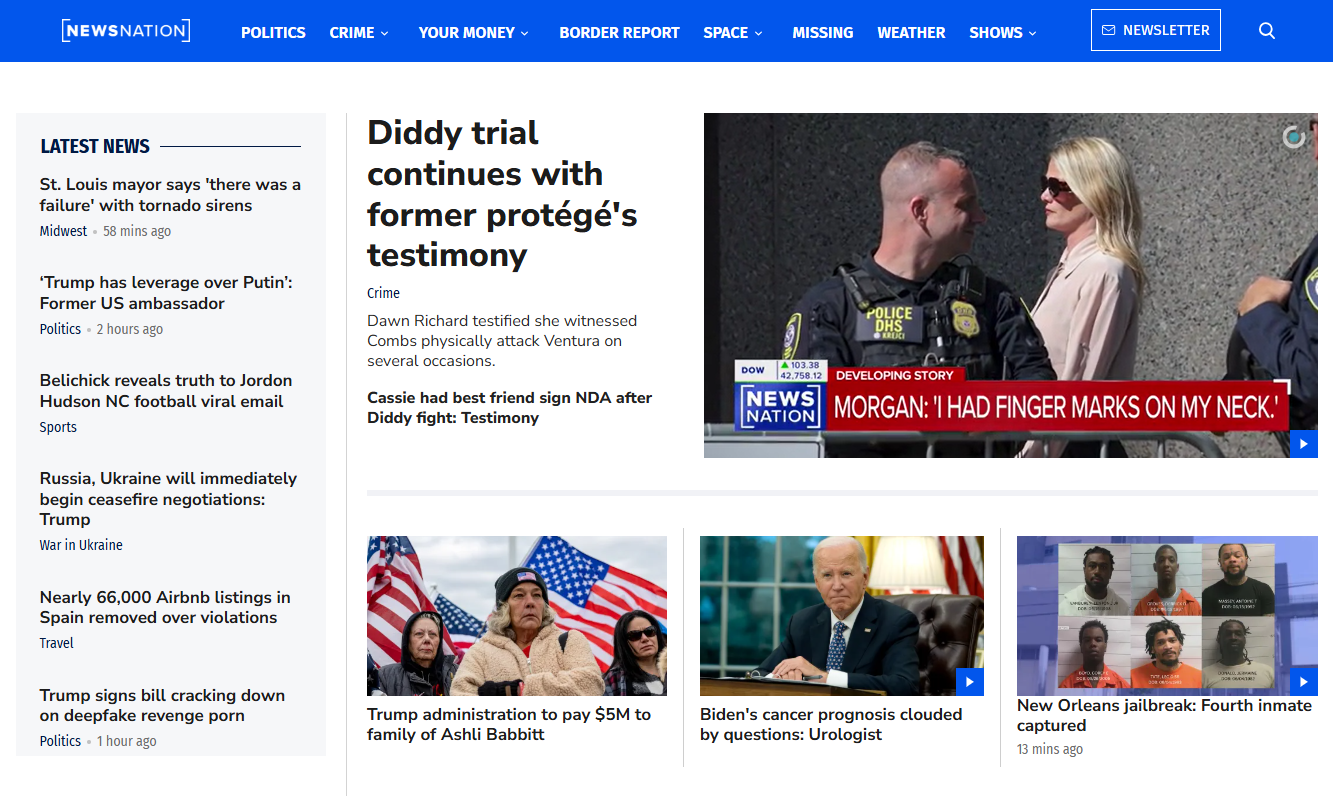Play the New Orleans jailbreak video
This screenshot has height=807, width=1333.
tap(1303, 682)
